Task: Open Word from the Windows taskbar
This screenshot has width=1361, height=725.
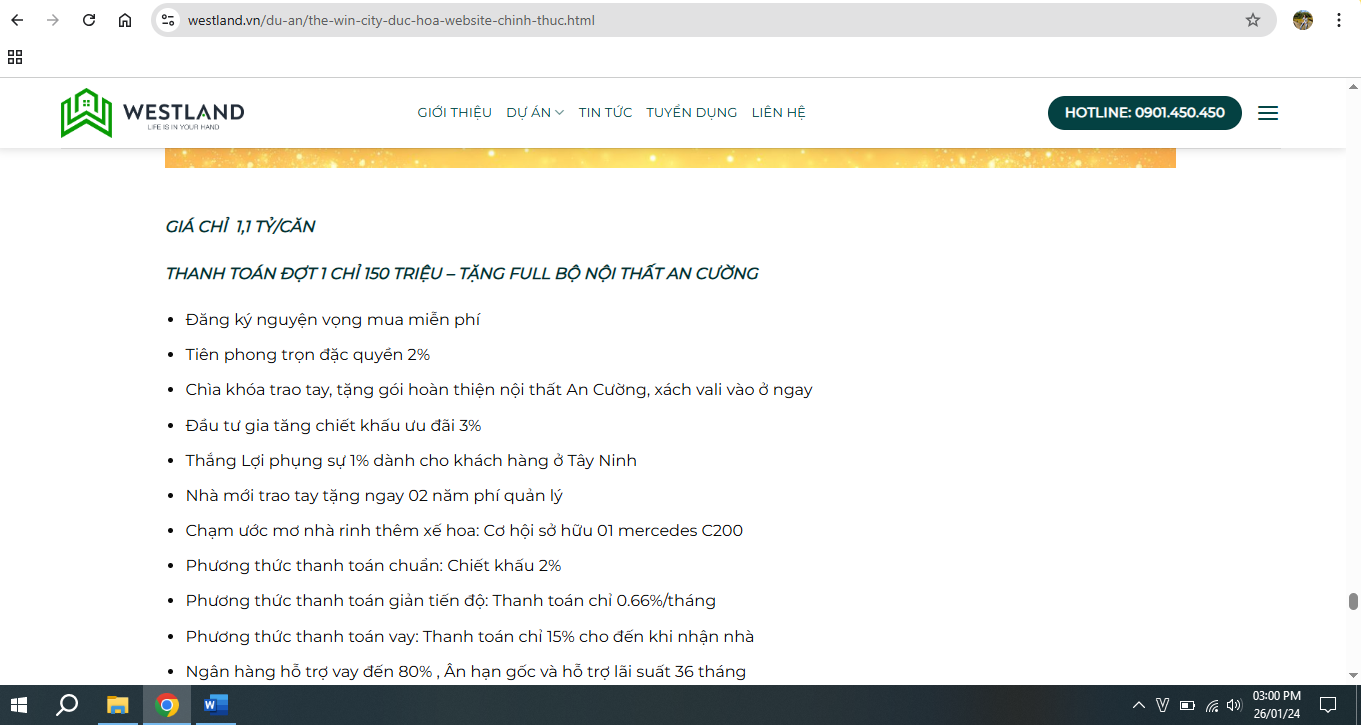Action: 215,705
